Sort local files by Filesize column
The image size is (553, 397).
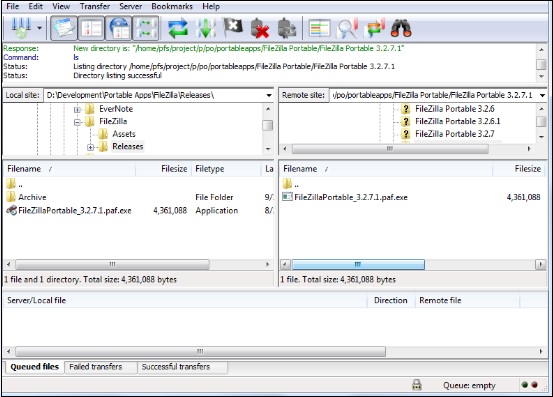(x=164, y=169)
